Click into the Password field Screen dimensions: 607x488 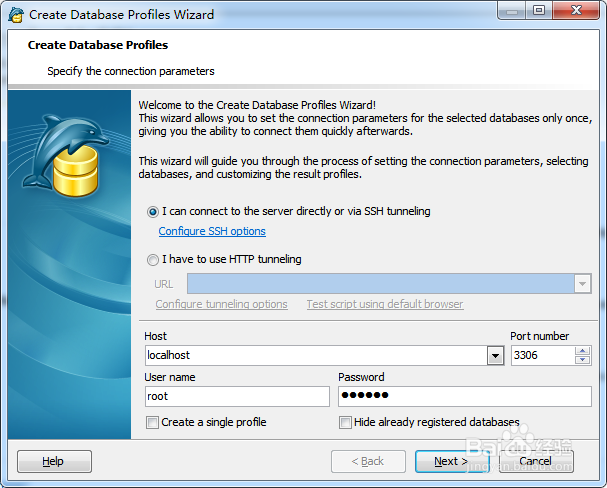465,396
